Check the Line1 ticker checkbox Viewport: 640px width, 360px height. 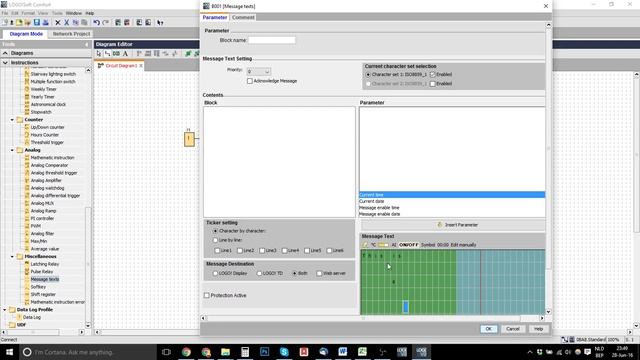coord(217,251)
